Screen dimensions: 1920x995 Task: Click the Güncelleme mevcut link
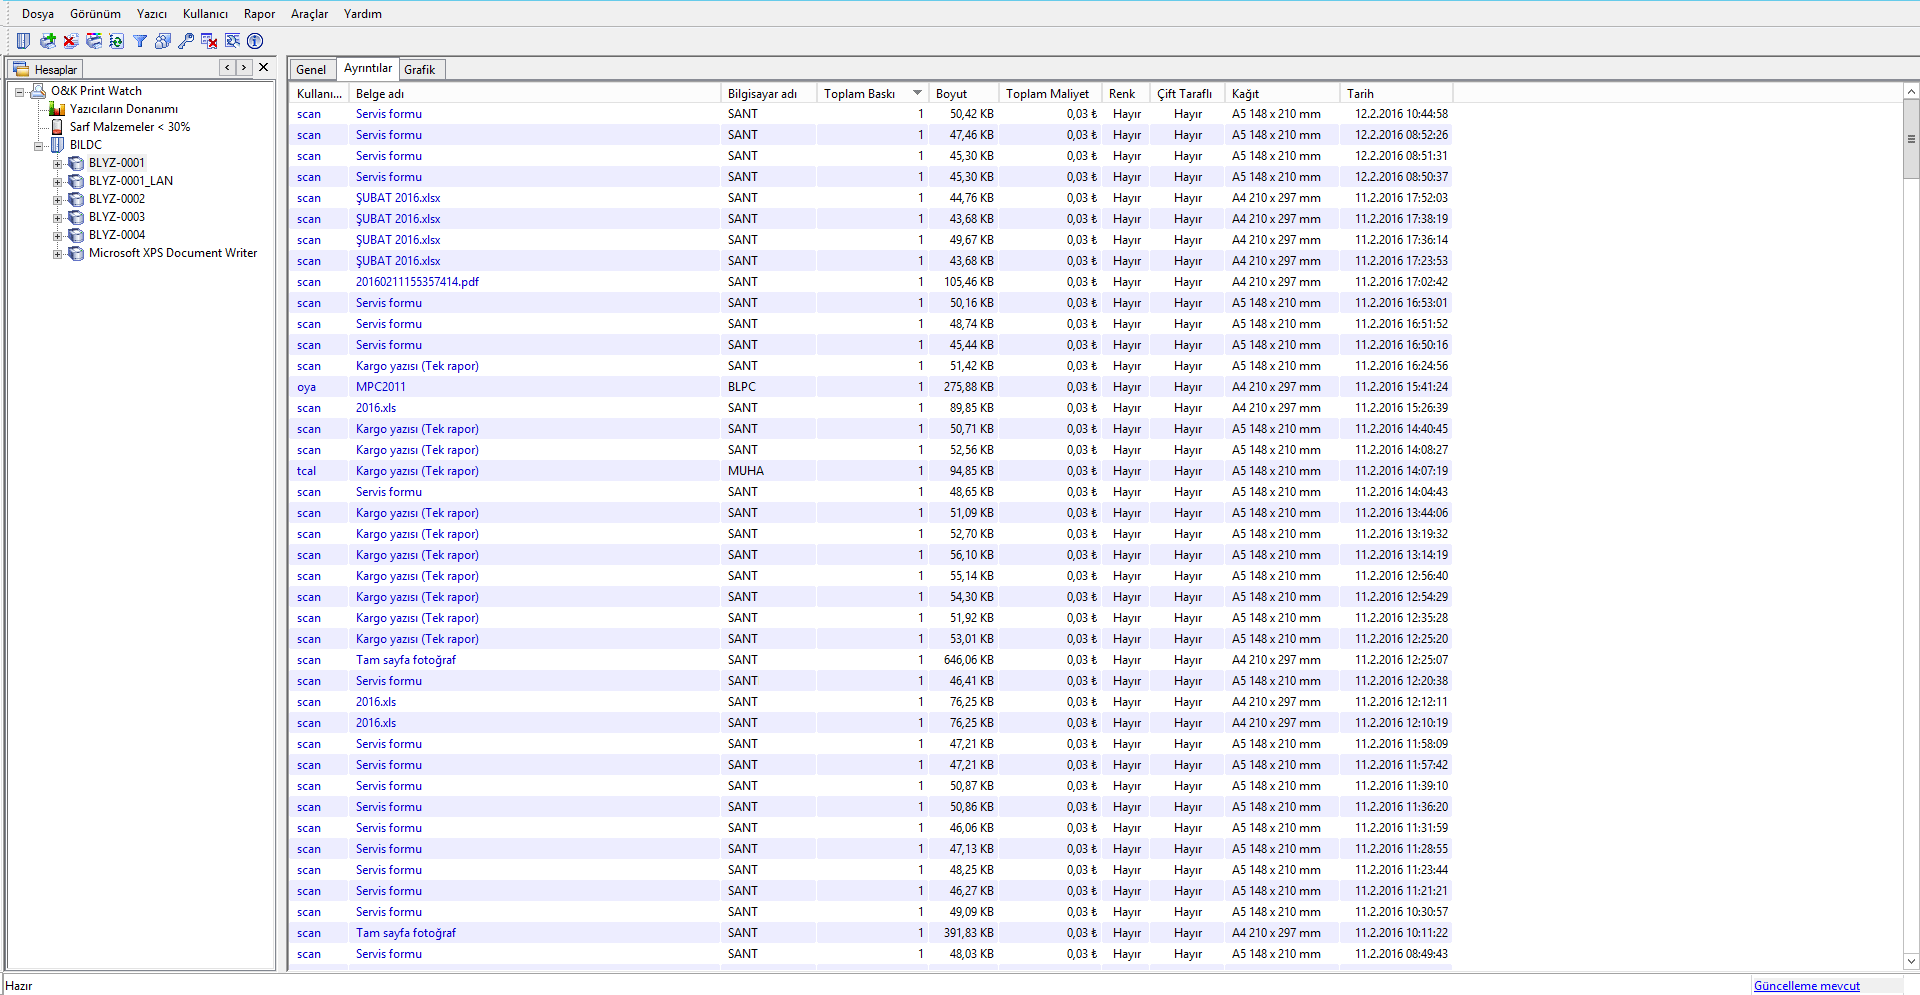(x=1806, y=986)
